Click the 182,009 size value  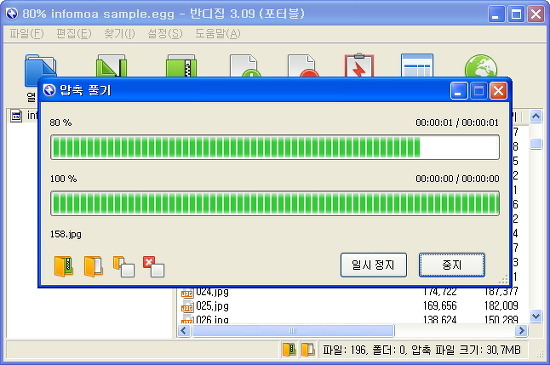coord(501,306)
